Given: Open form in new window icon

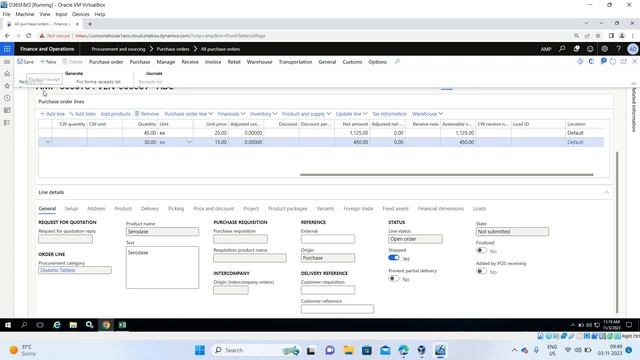Looking at the screenshot, I should tap(624, 62).
